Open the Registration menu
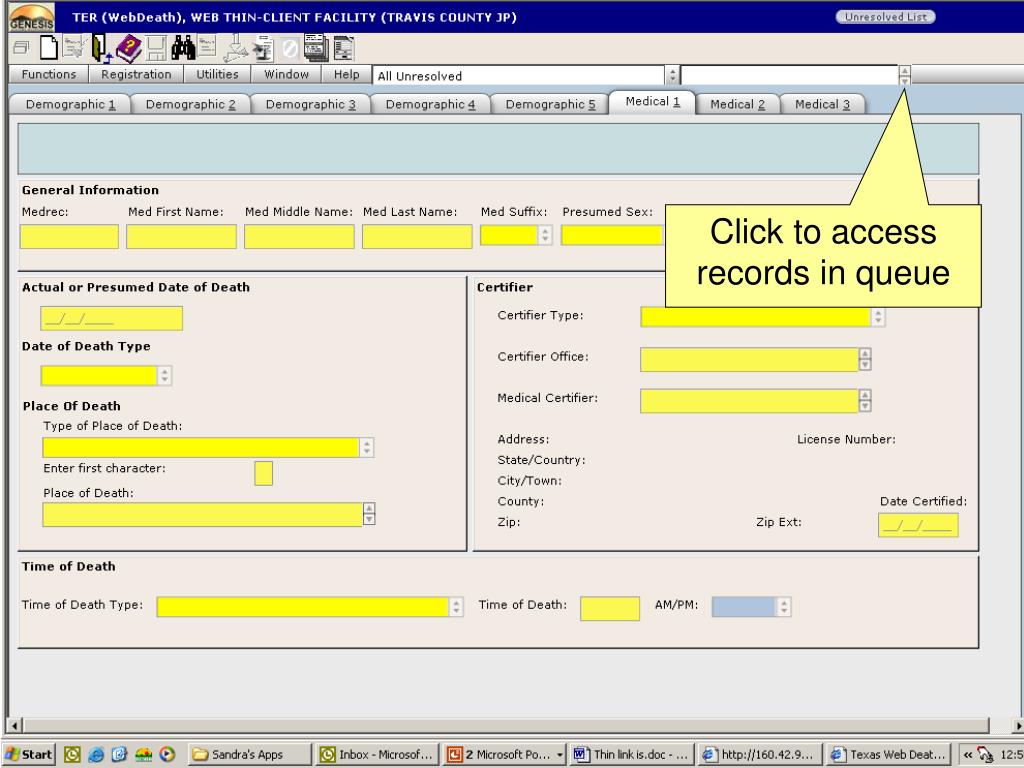 coord(136,74)
